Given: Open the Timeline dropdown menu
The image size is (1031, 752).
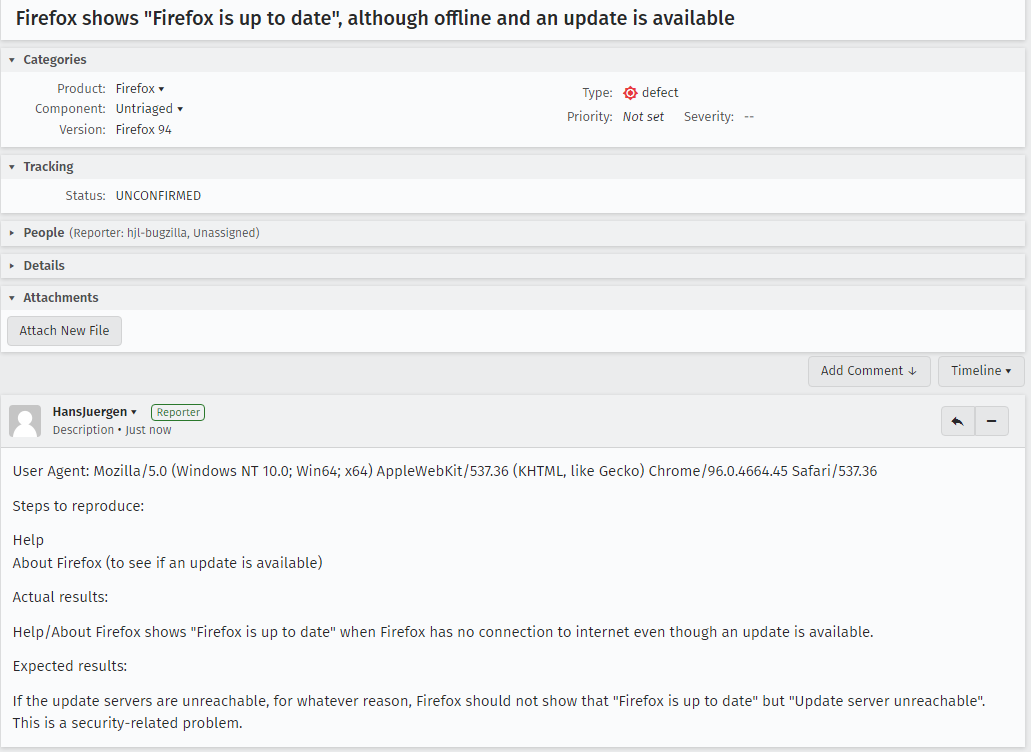Looking at the screenshot, I should [x=980, y=371].
